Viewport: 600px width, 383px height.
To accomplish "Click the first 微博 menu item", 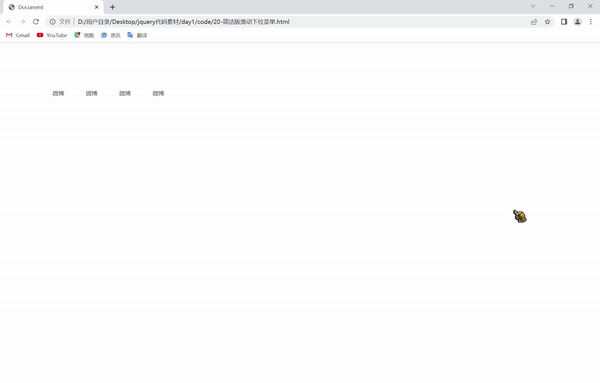I will pyautogui.click(x=58, y=93).
